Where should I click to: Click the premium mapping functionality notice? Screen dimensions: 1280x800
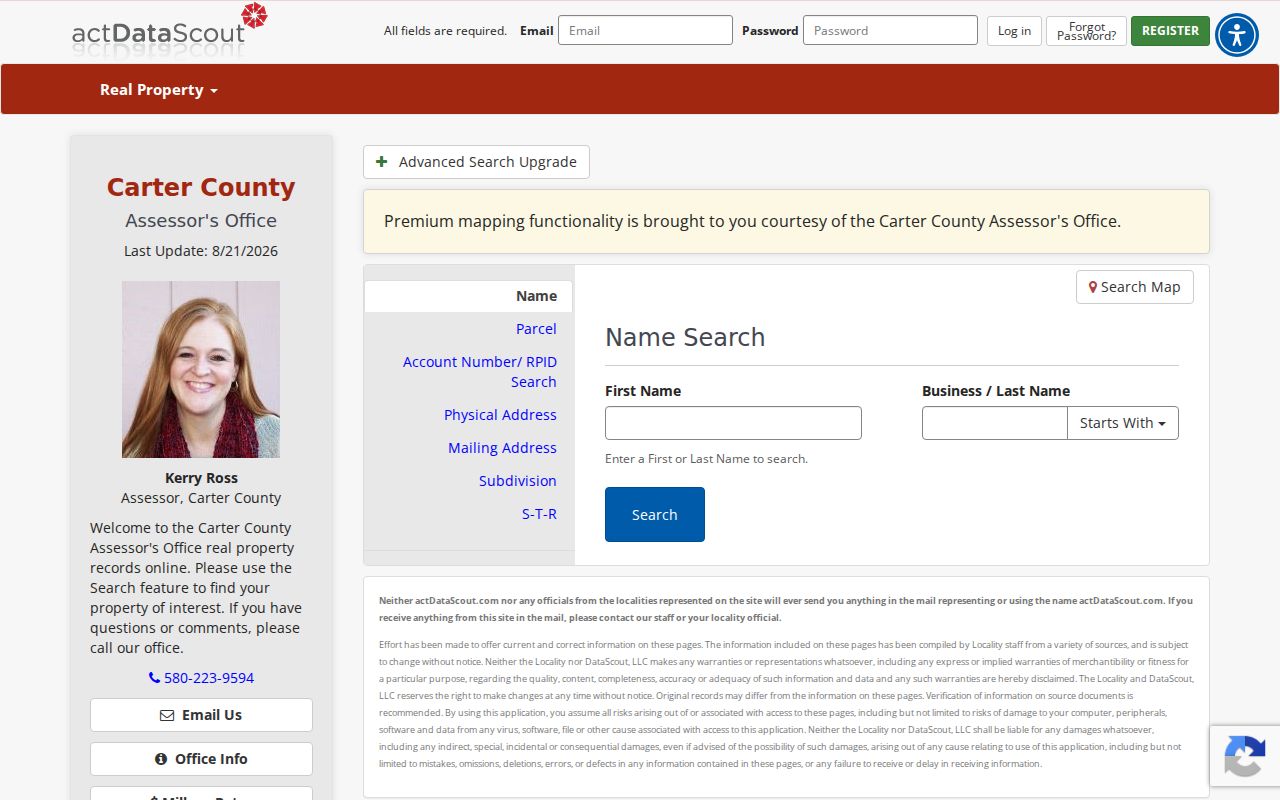coord(786,221)
